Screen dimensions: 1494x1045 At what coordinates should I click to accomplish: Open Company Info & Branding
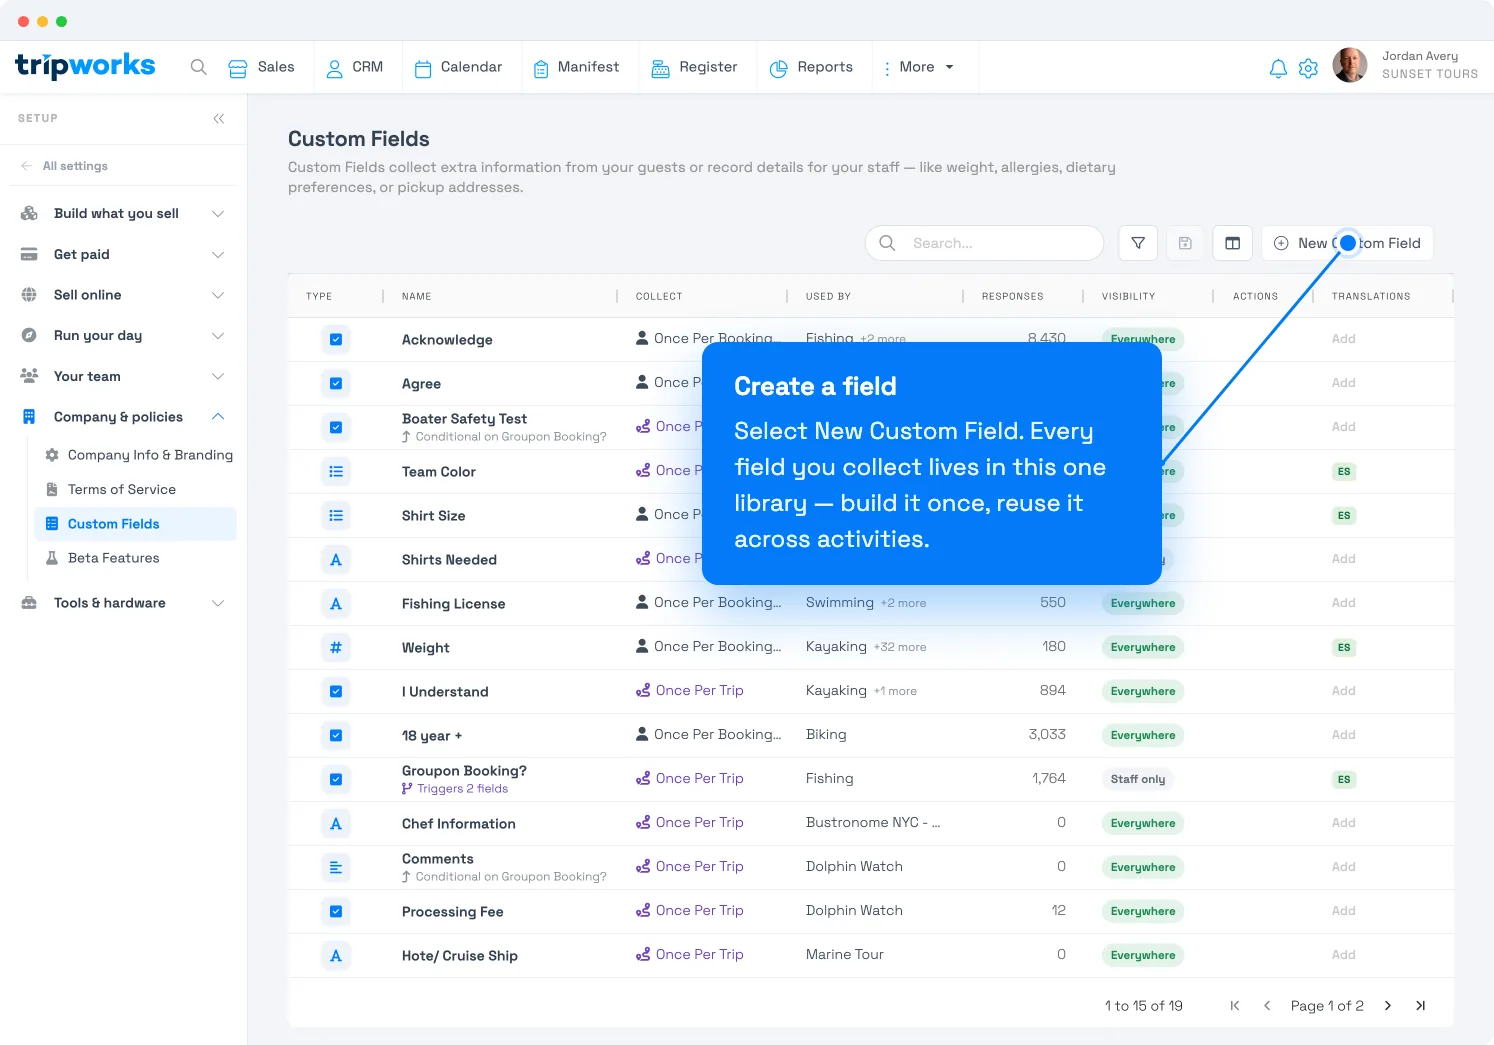pyautogui.click(x=138, y=455)
